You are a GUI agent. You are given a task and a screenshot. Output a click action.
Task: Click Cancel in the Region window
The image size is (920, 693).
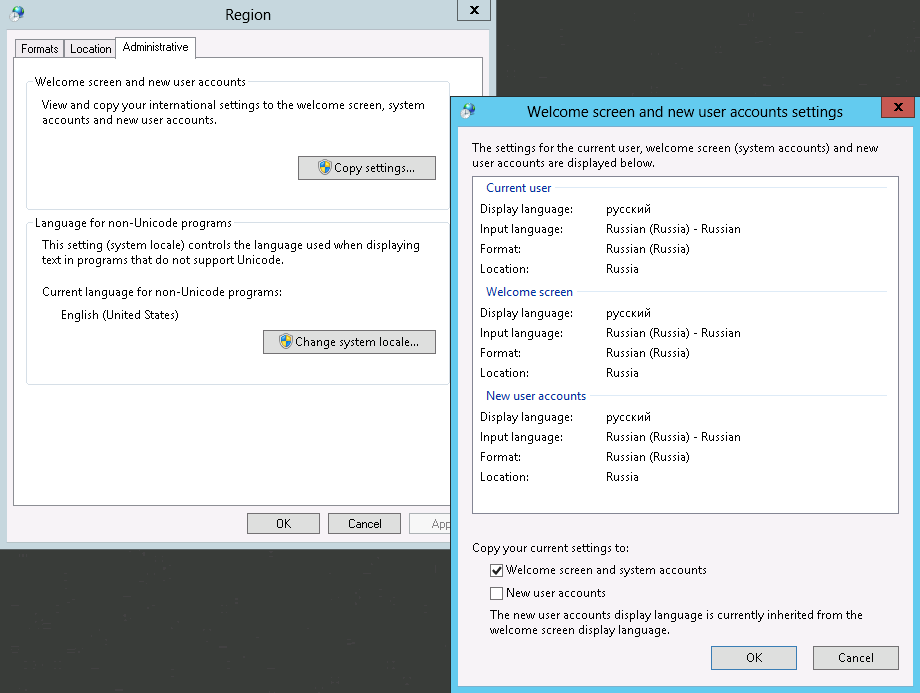364,523
